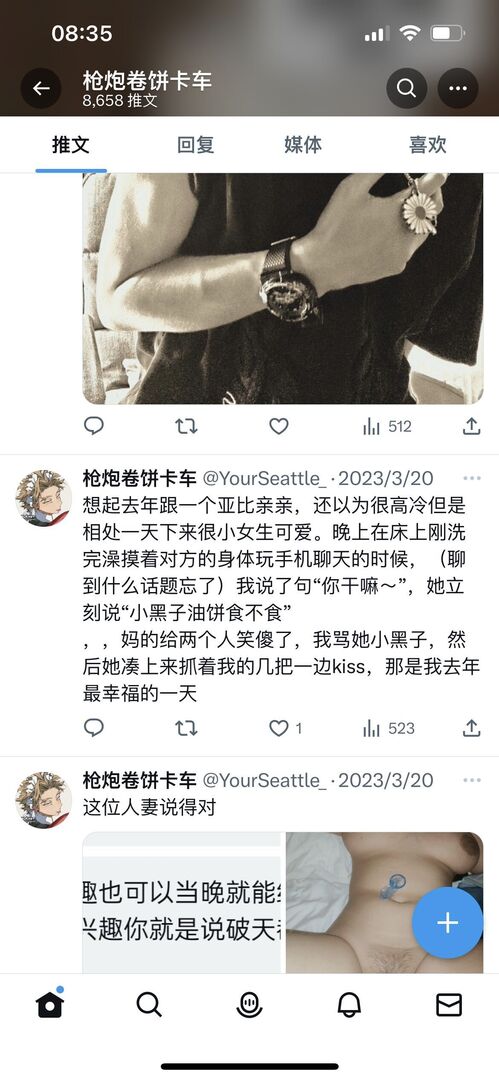Open options for the 想起去年 tweet
The width and height of the screenshot is (499, 1080).
tap(472, 478)
